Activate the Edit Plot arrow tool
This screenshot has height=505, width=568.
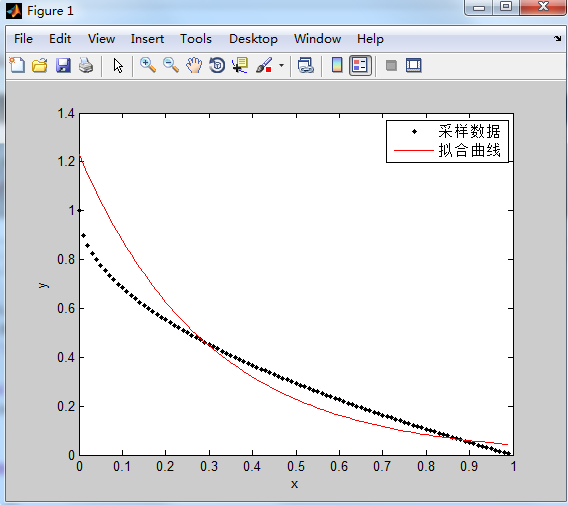[x=118, y=66]
